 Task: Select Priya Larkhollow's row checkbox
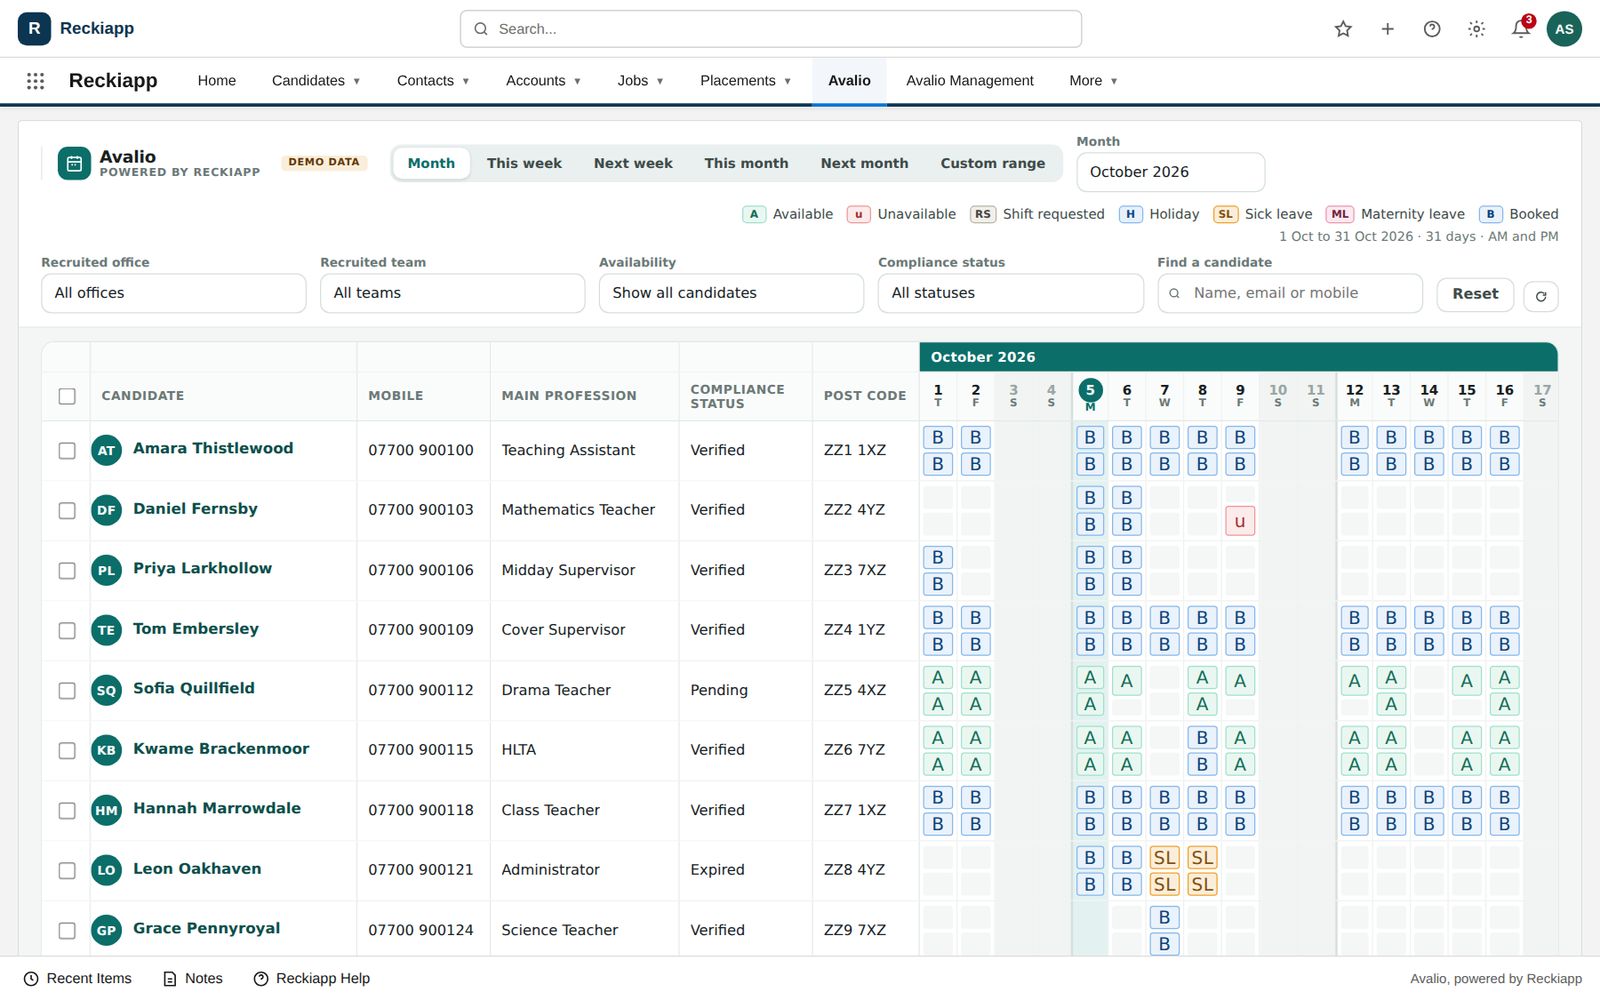67,571
